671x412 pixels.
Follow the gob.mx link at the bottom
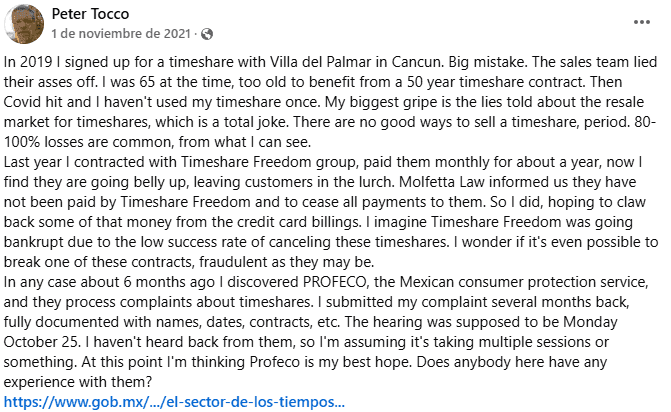[174, 403]
